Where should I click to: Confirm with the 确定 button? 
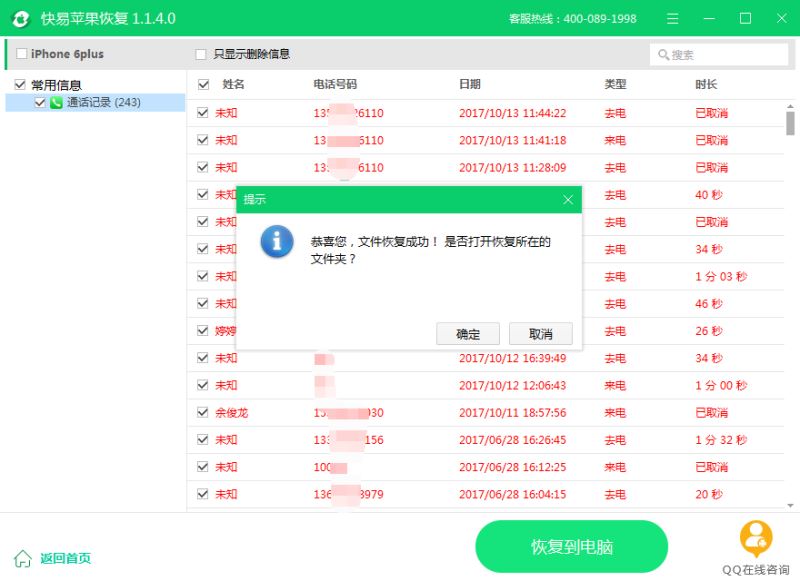pyautogui.click(x=467, y=333)
